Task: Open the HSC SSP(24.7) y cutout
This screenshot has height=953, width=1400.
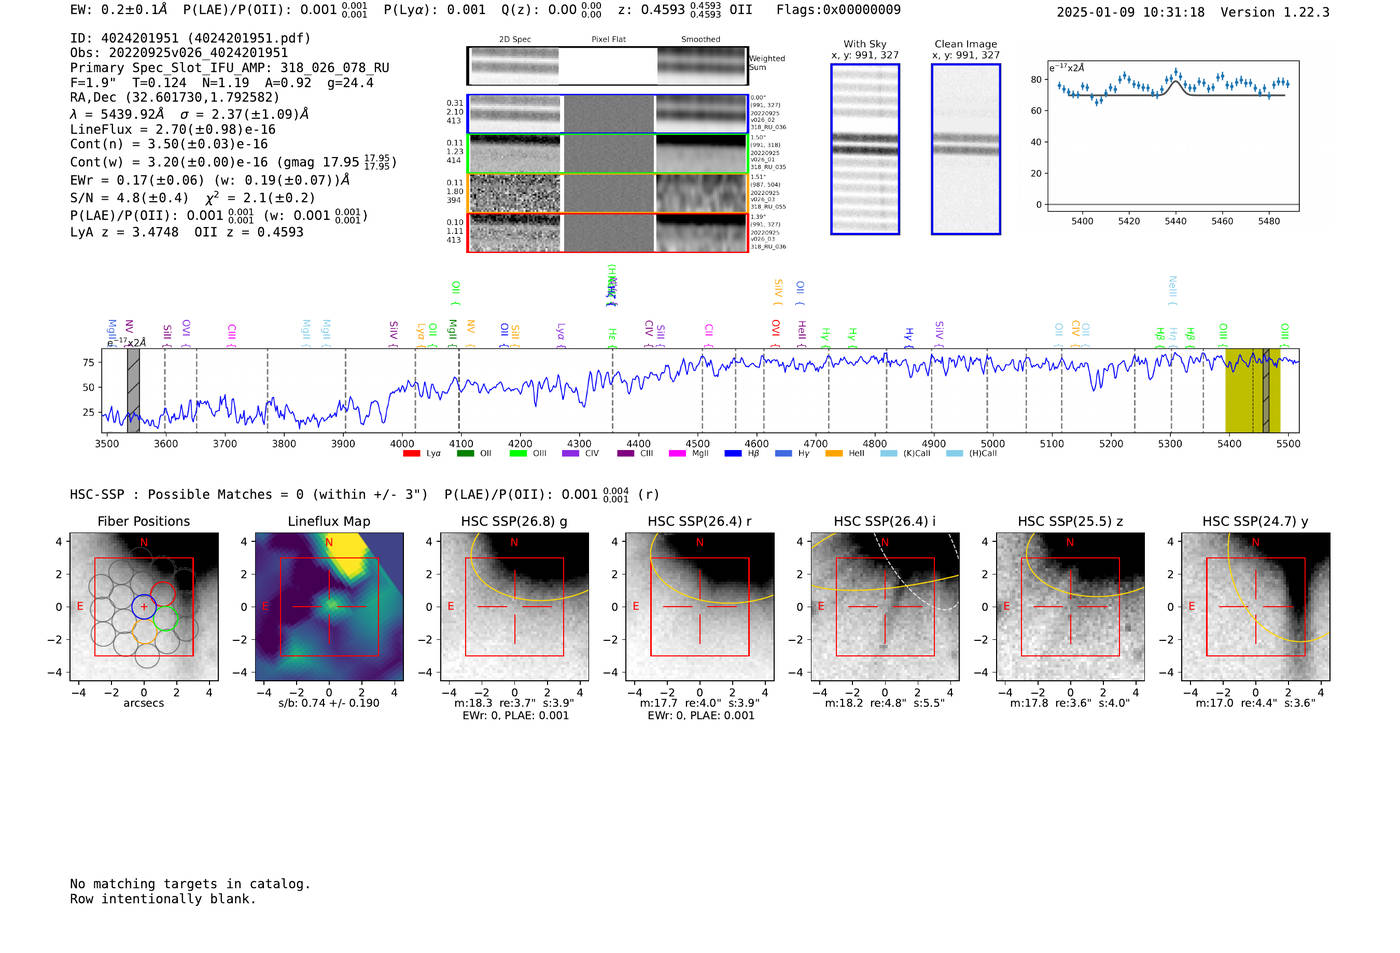Action: pos(1256,607)
